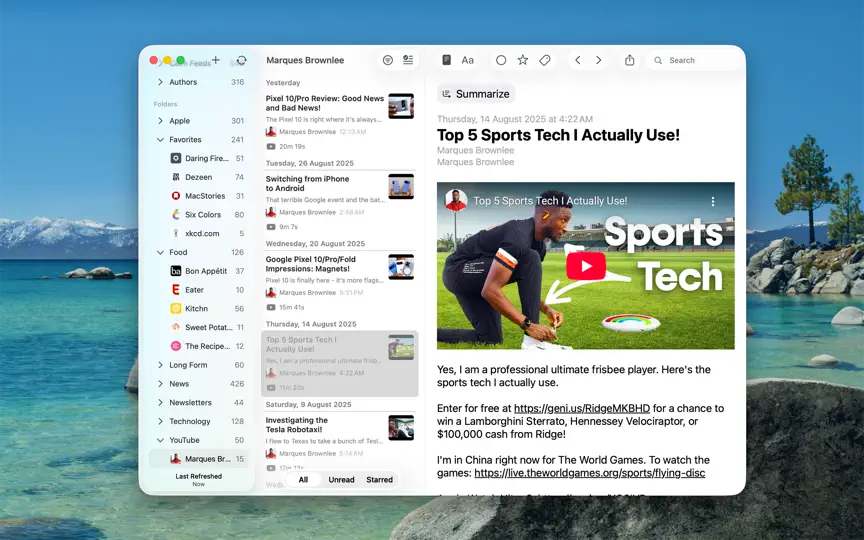Open the article filter icon
Image resolution: width=864 pixels, height=540 pixels.
[x=388, y=60]
